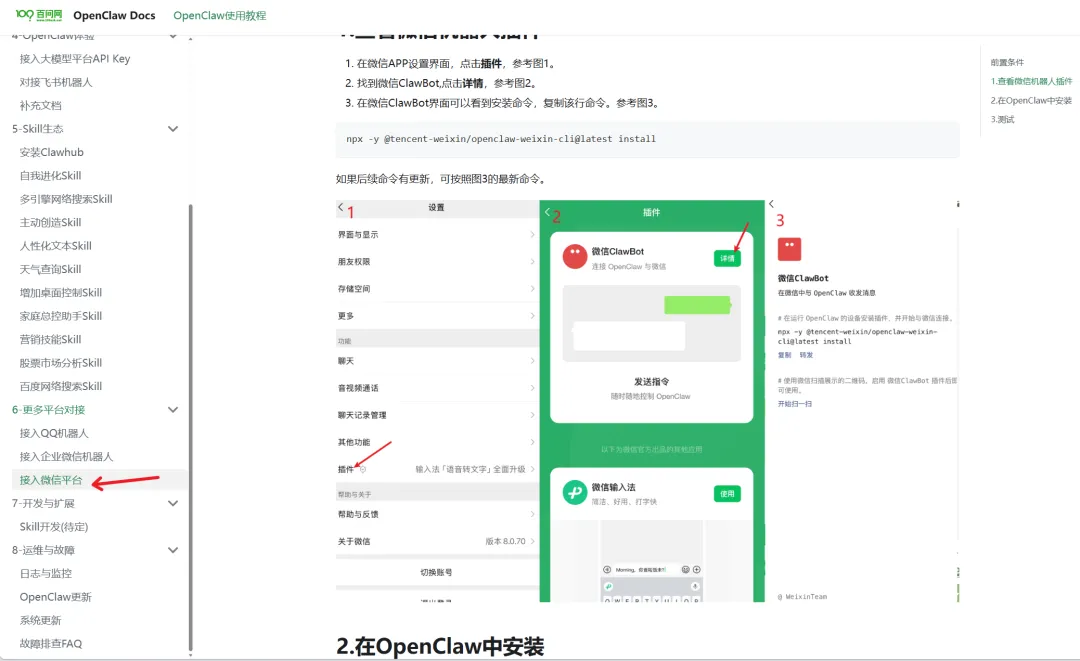
Task: Open 接入大模型平台API Key page
Action: 74,59
